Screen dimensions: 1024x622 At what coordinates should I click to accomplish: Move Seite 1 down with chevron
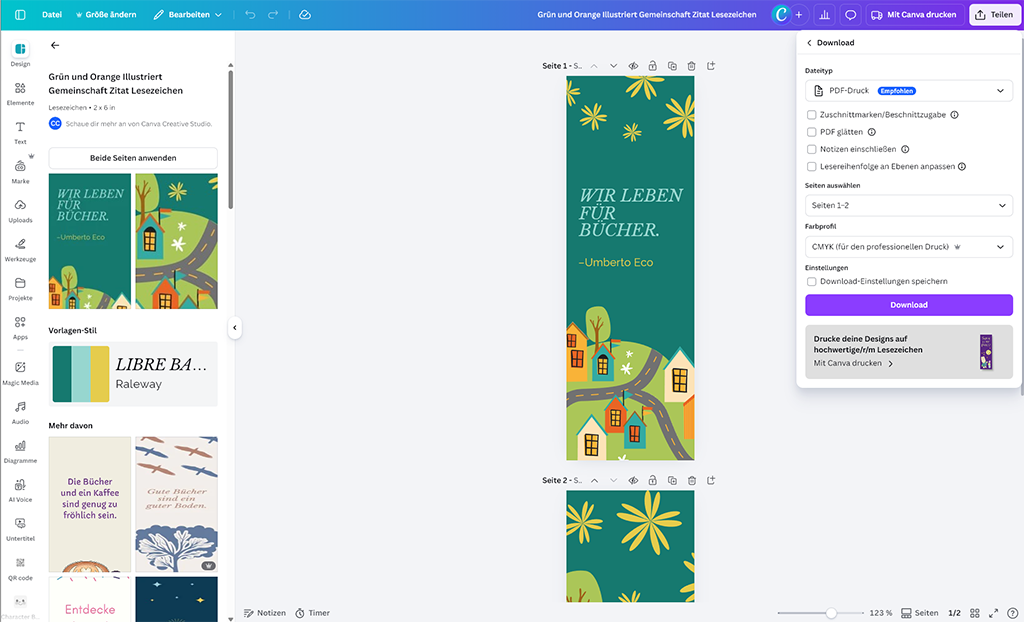613,66
